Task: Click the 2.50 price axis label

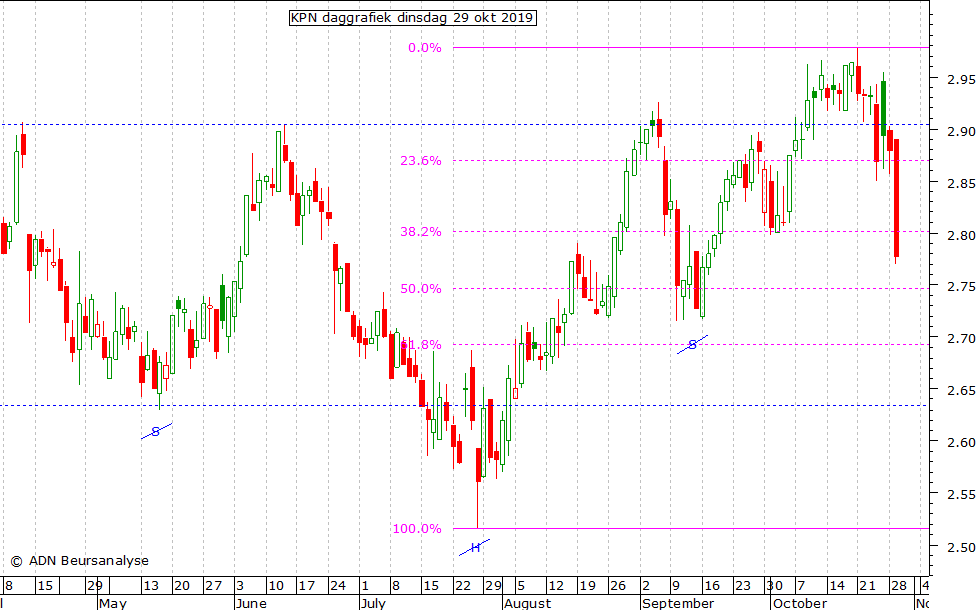Action: [x=961, y=547]
